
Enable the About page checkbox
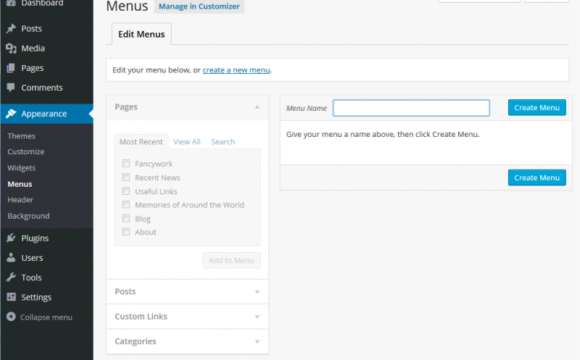[126, 232]
